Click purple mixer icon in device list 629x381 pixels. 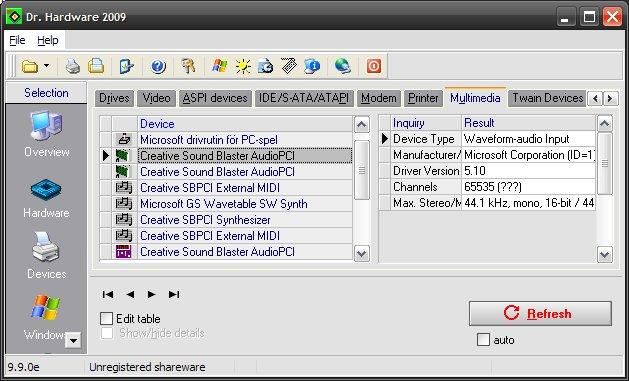pyautogui.click(x=124, y=252)
